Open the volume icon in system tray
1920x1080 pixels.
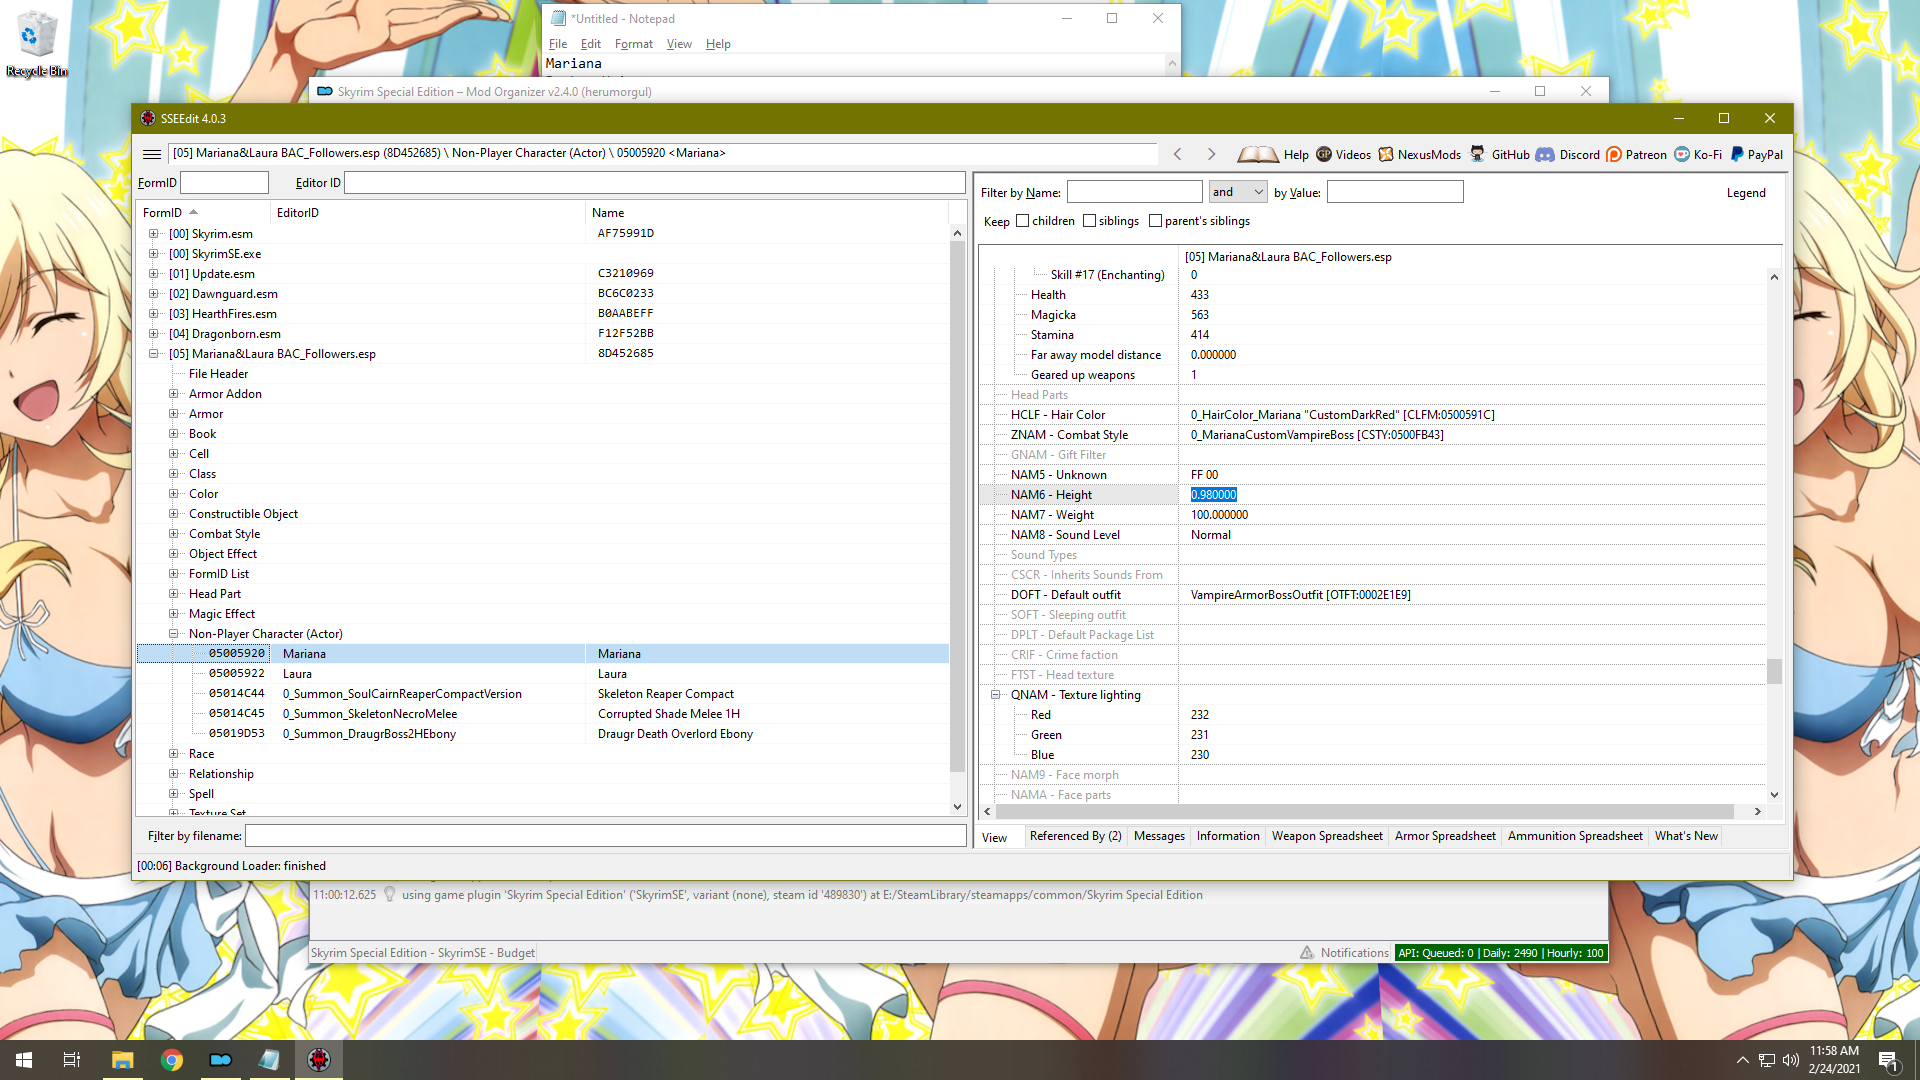click(x=1791, y=1060)
